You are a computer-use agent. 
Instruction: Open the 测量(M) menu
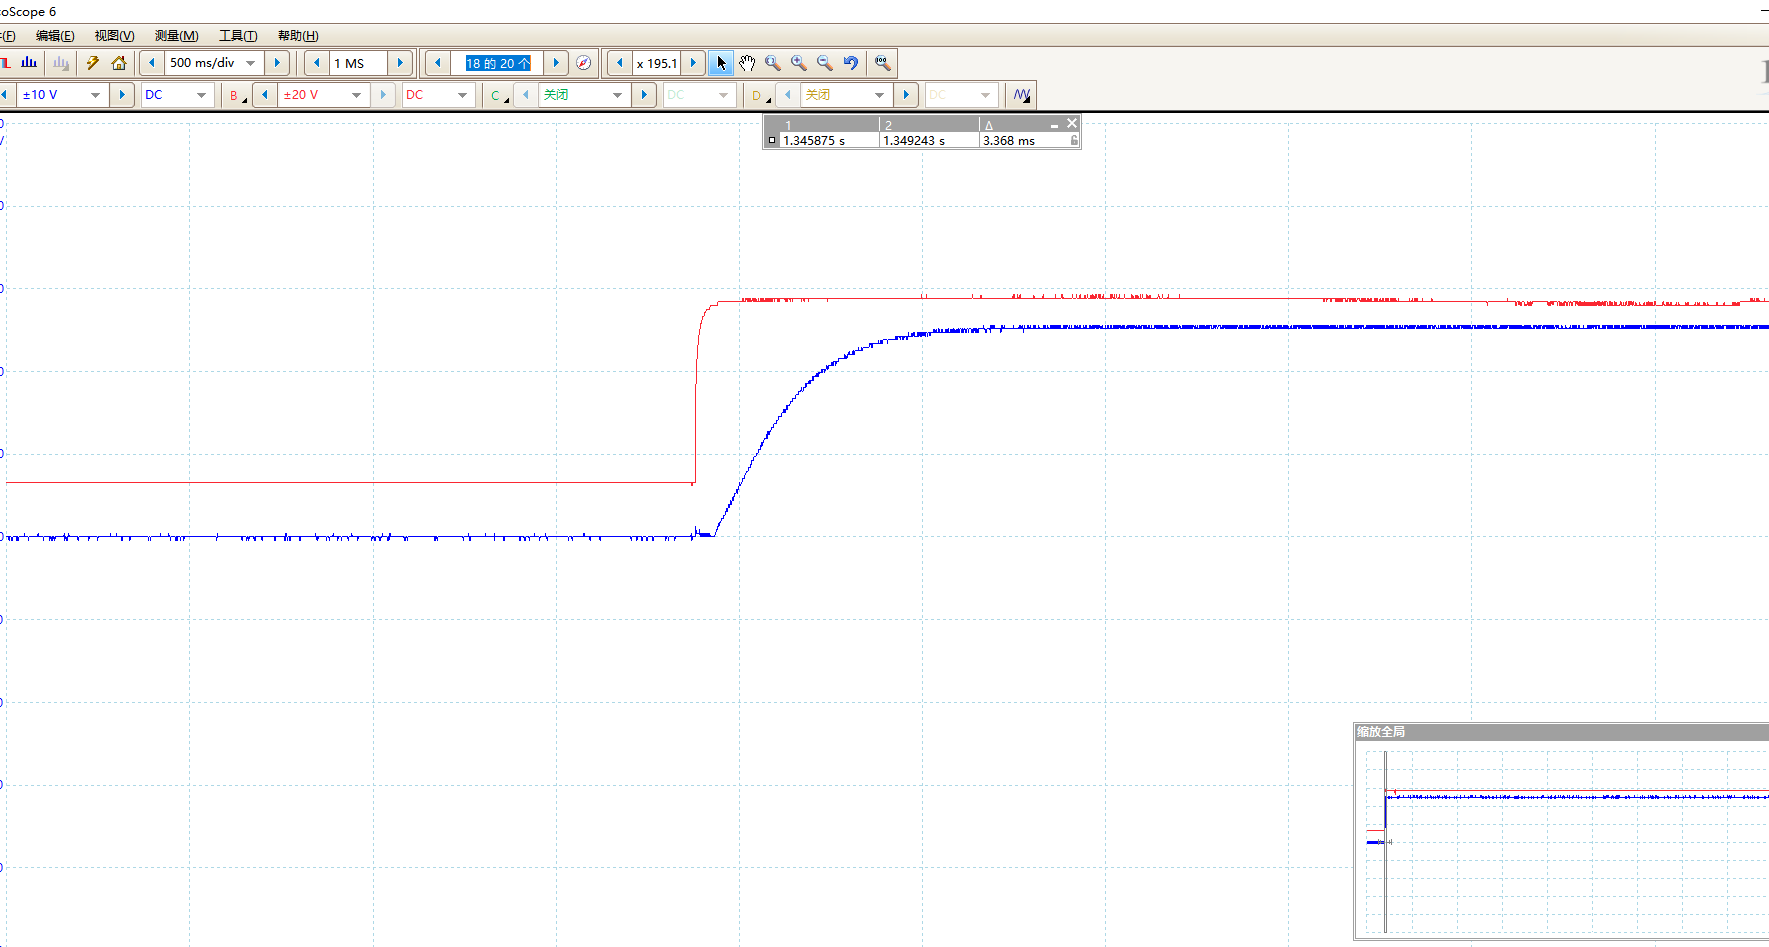click(177, 36)
